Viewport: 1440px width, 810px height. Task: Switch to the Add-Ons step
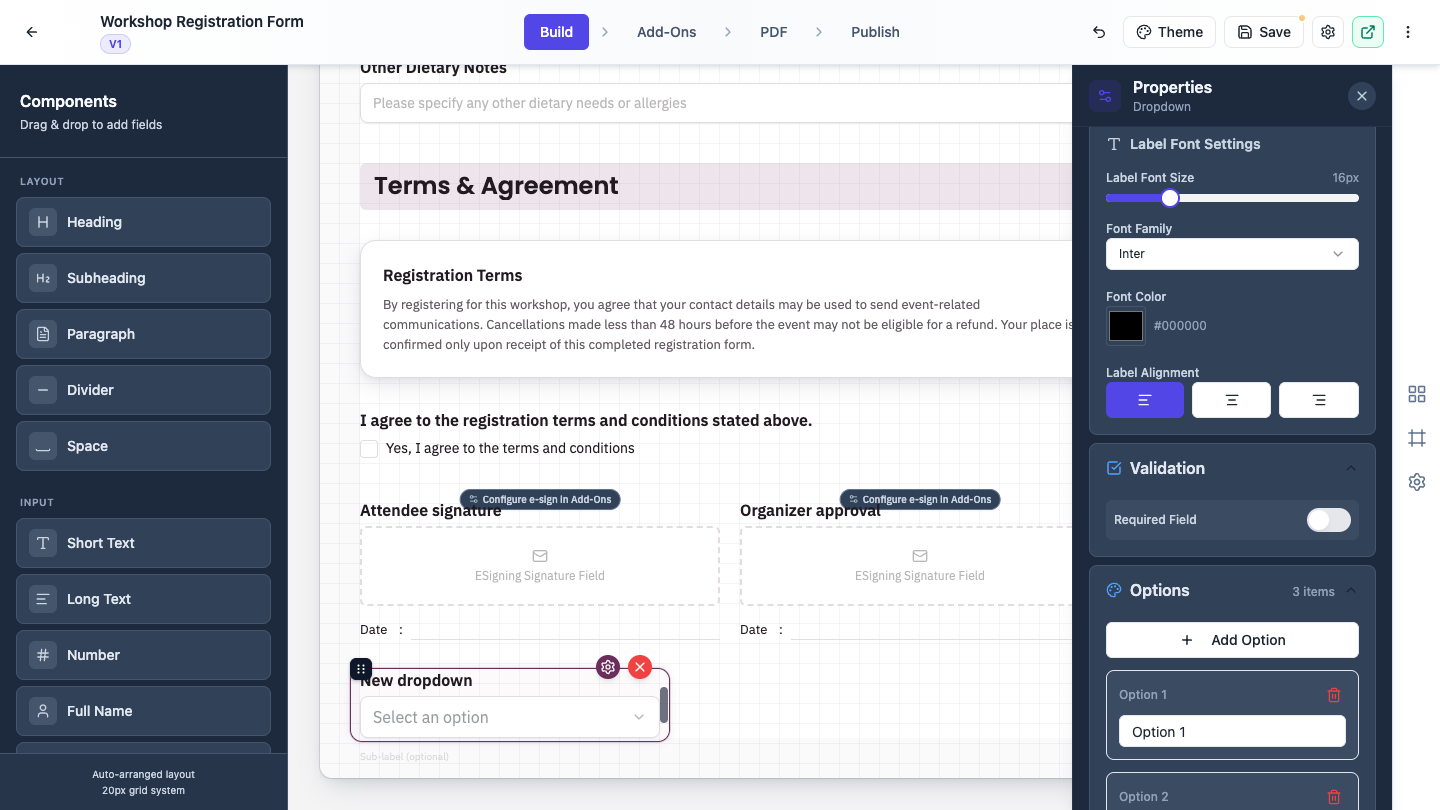666,32
